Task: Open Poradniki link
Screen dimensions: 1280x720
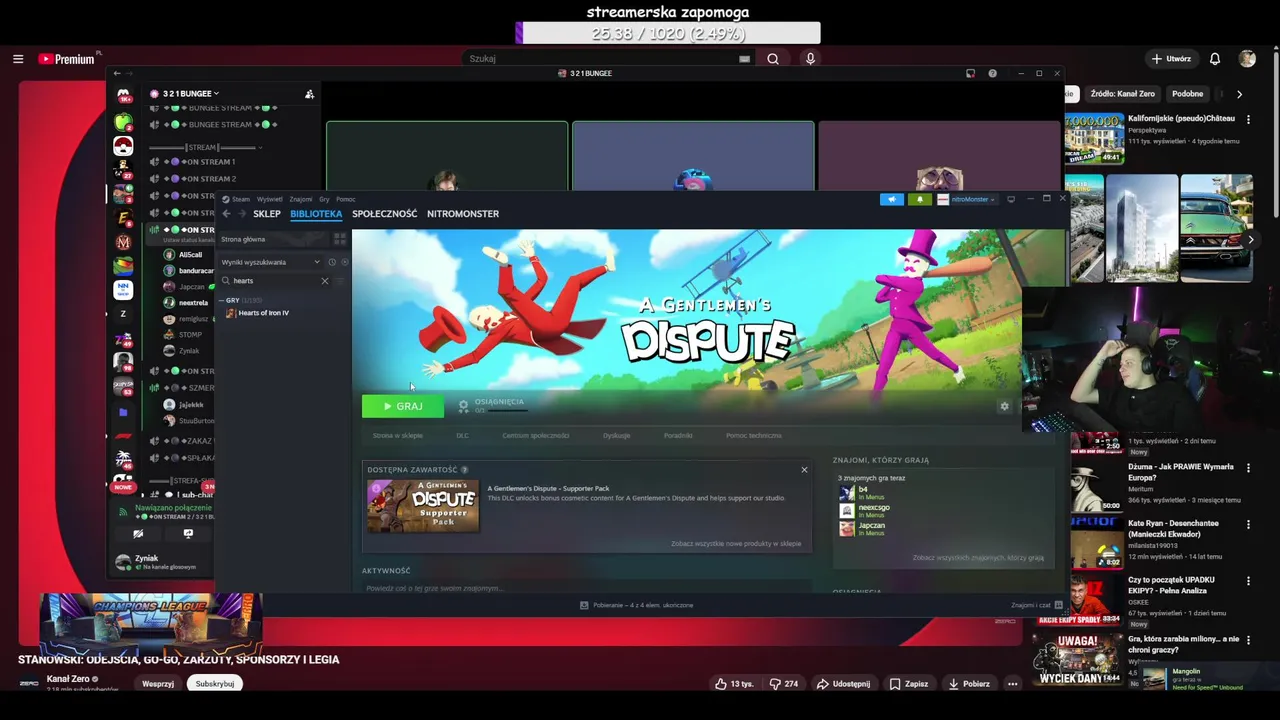Action: 678,436
